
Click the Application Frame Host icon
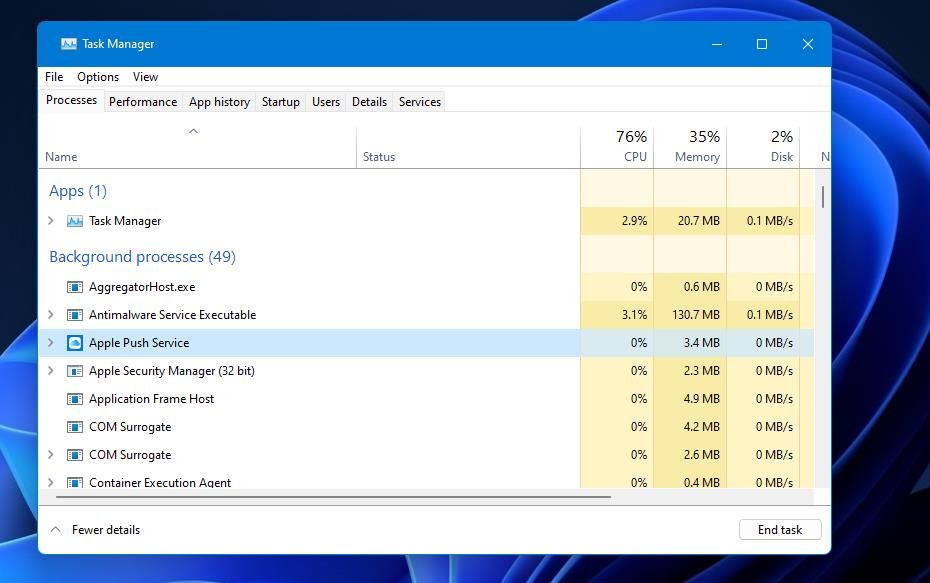pyautogui.click(x=75, y=399)
